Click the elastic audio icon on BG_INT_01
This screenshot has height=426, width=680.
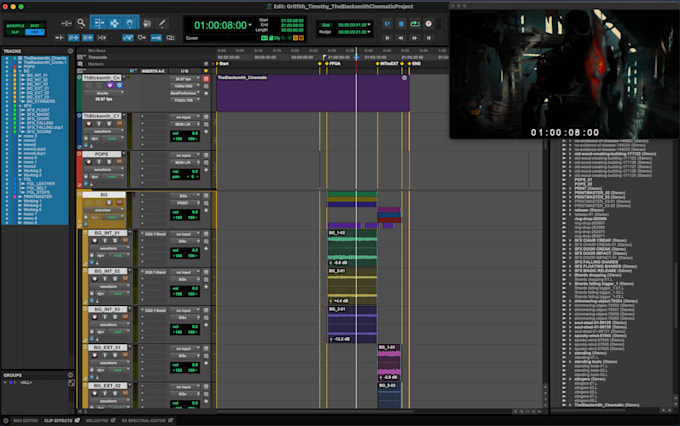click(97, 263)
